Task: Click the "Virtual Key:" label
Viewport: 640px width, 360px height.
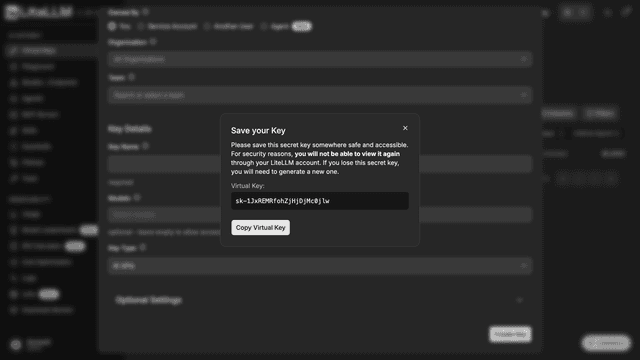Action: pyautogui.click(x=247, y=186)
